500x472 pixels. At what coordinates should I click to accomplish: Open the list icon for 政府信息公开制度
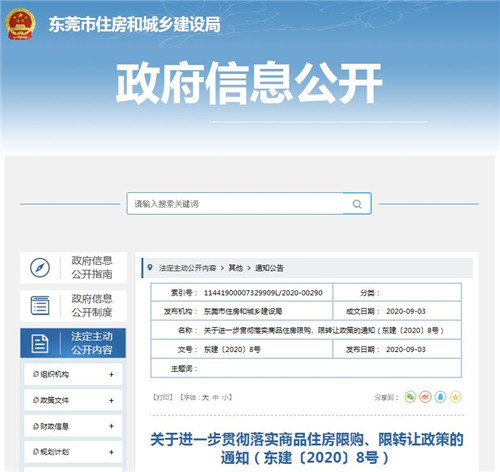pyautogui.click(x=40, y=305)
